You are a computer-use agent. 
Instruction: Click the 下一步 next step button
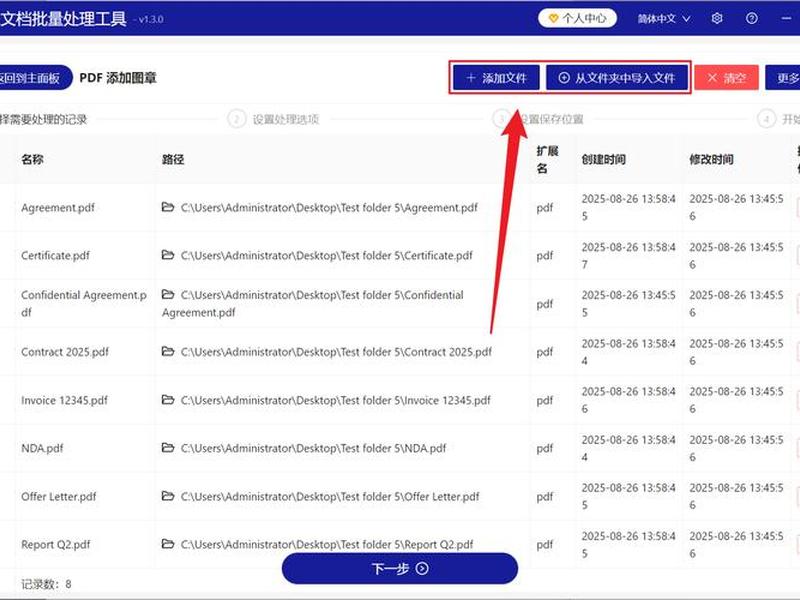point(399,568)
